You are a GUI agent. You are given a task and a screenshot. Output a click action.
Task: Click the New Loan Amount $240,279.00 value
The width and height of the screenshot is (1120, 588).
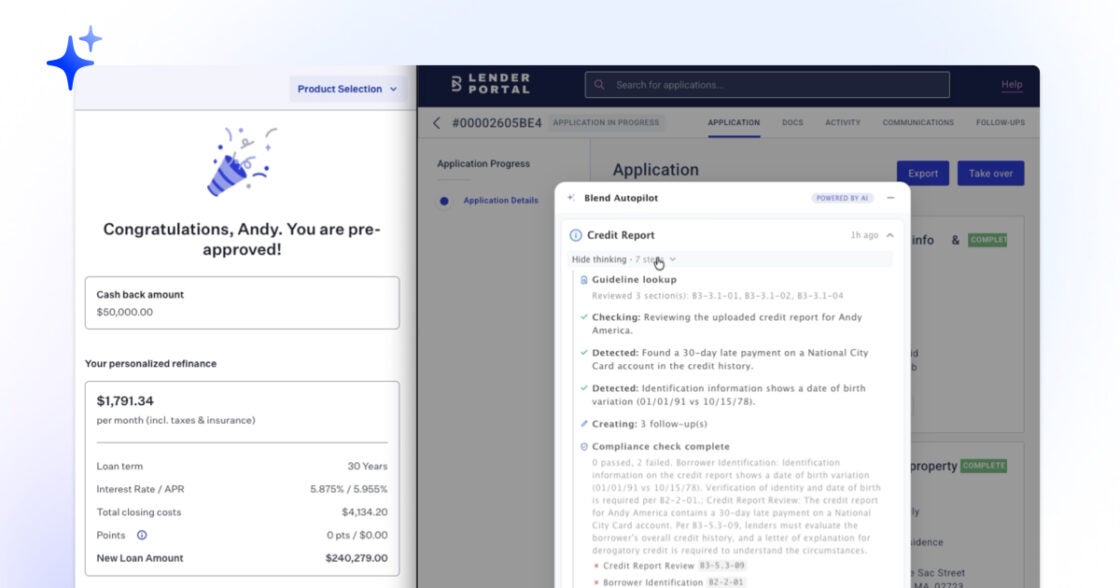(x=356, y=558)
